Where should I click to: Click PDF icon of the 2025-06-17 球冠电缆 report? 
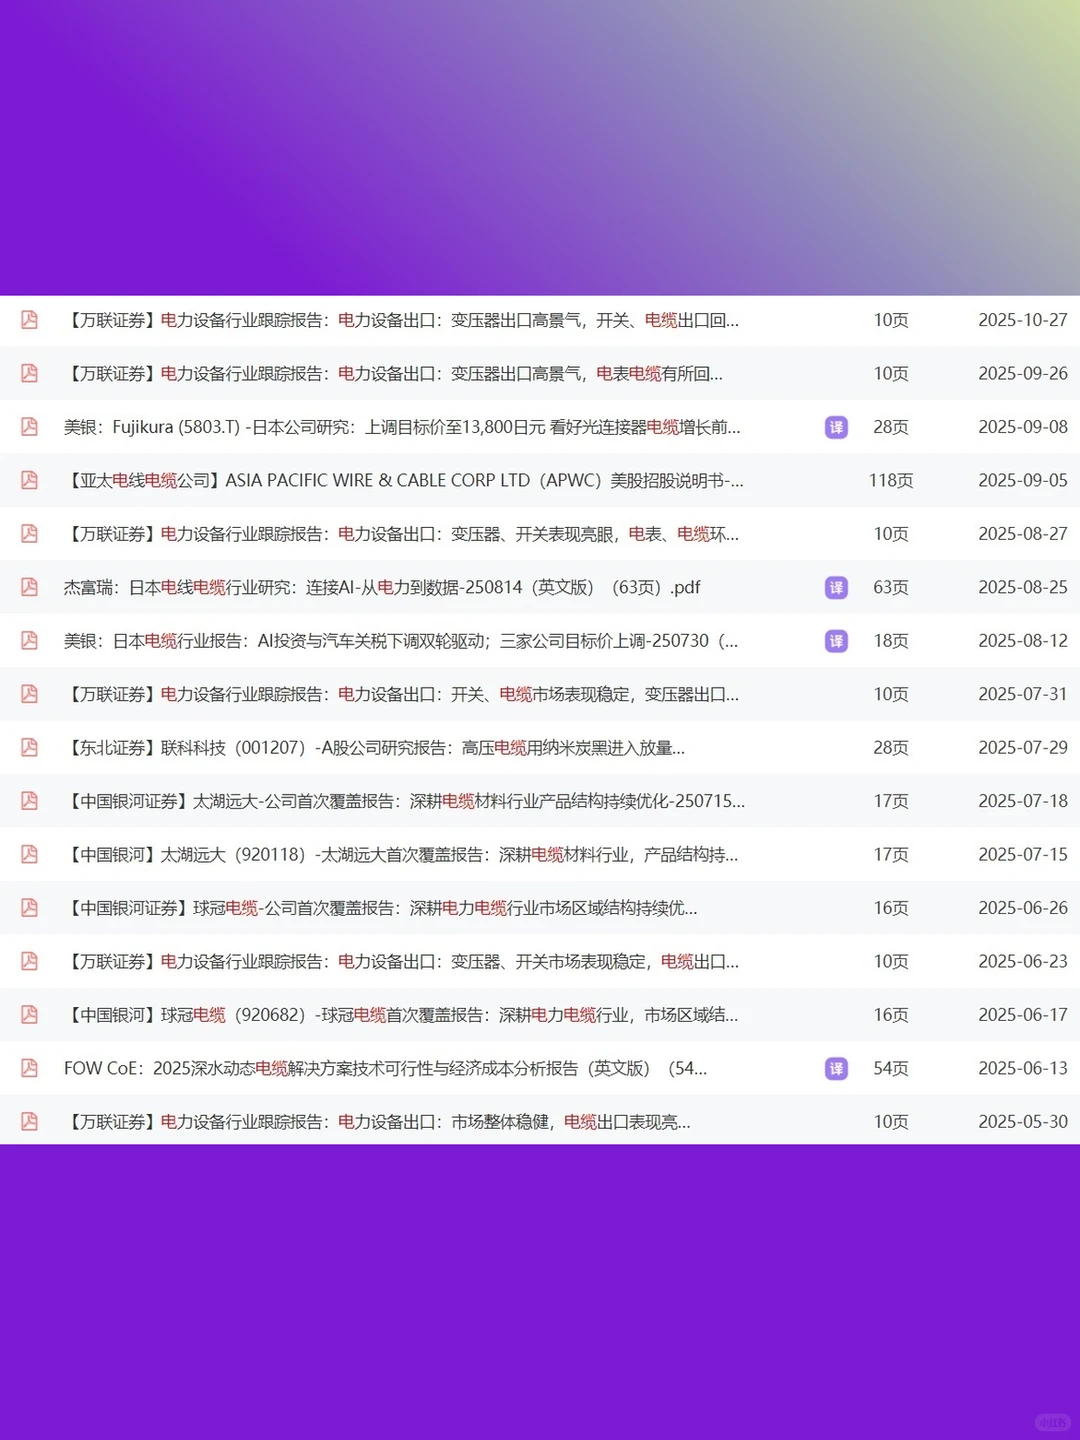29,1015
